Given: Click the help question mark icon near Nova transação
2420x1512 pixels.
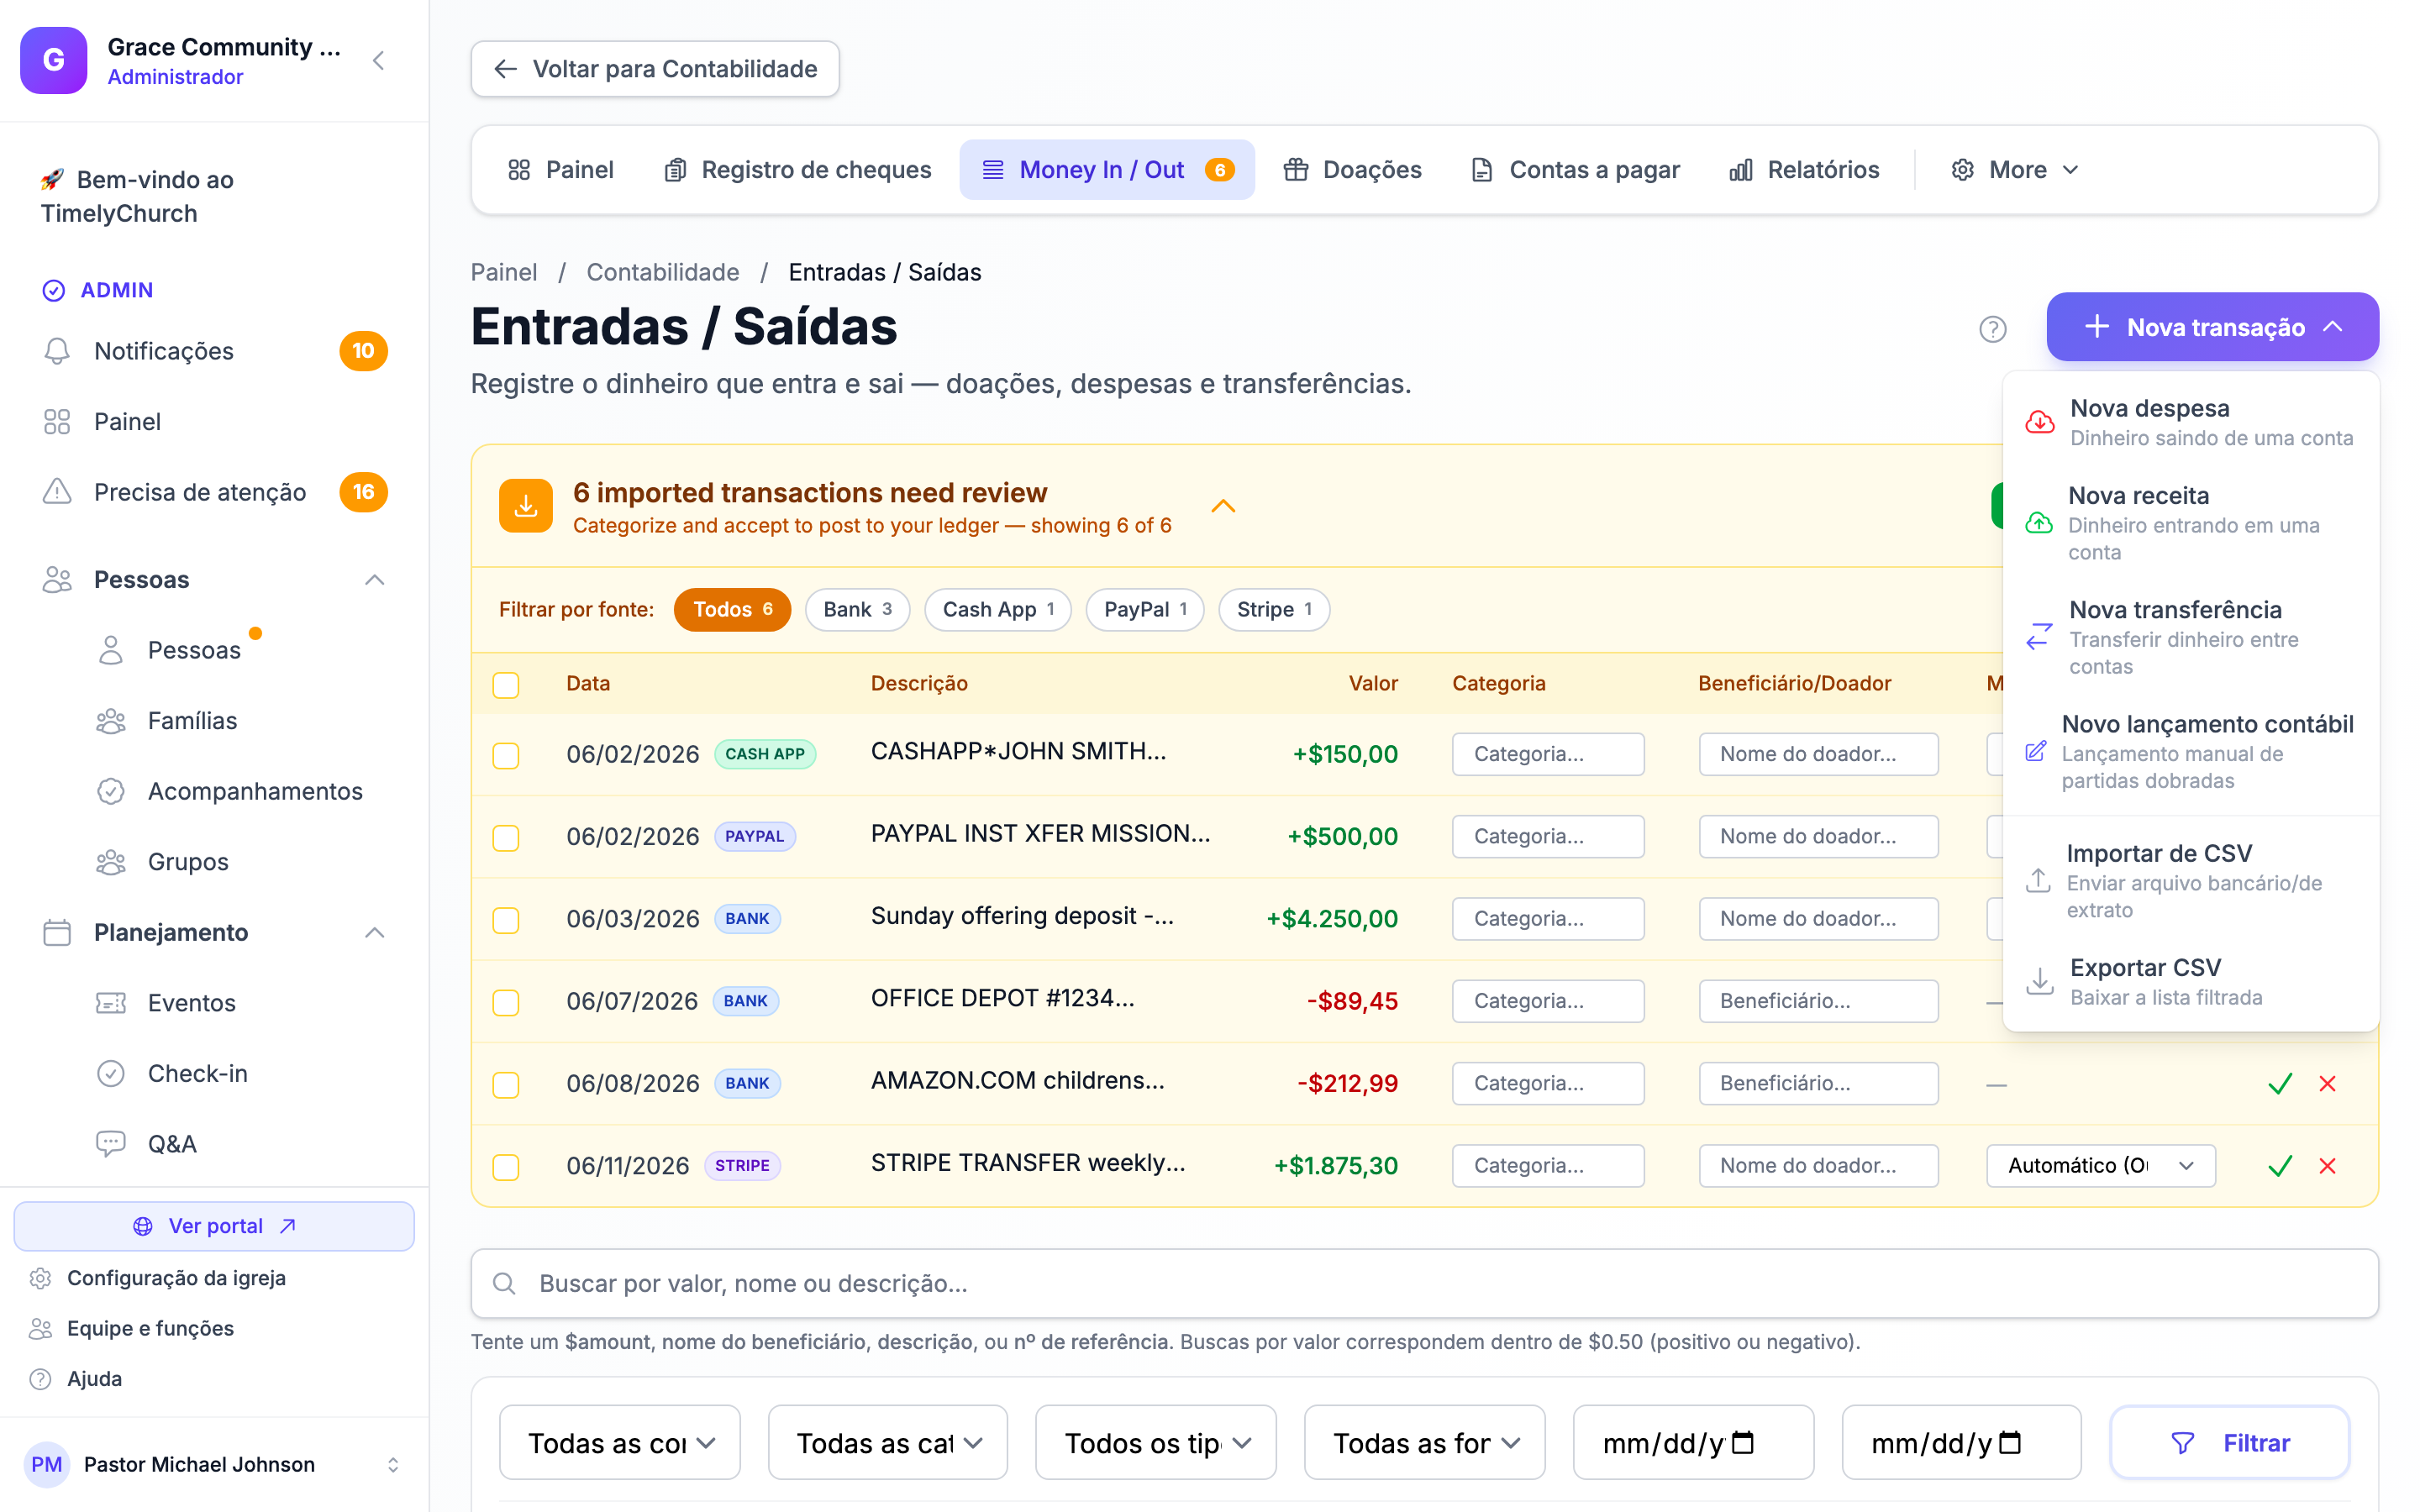Looking at the screenshot, I should (1992, 329).
